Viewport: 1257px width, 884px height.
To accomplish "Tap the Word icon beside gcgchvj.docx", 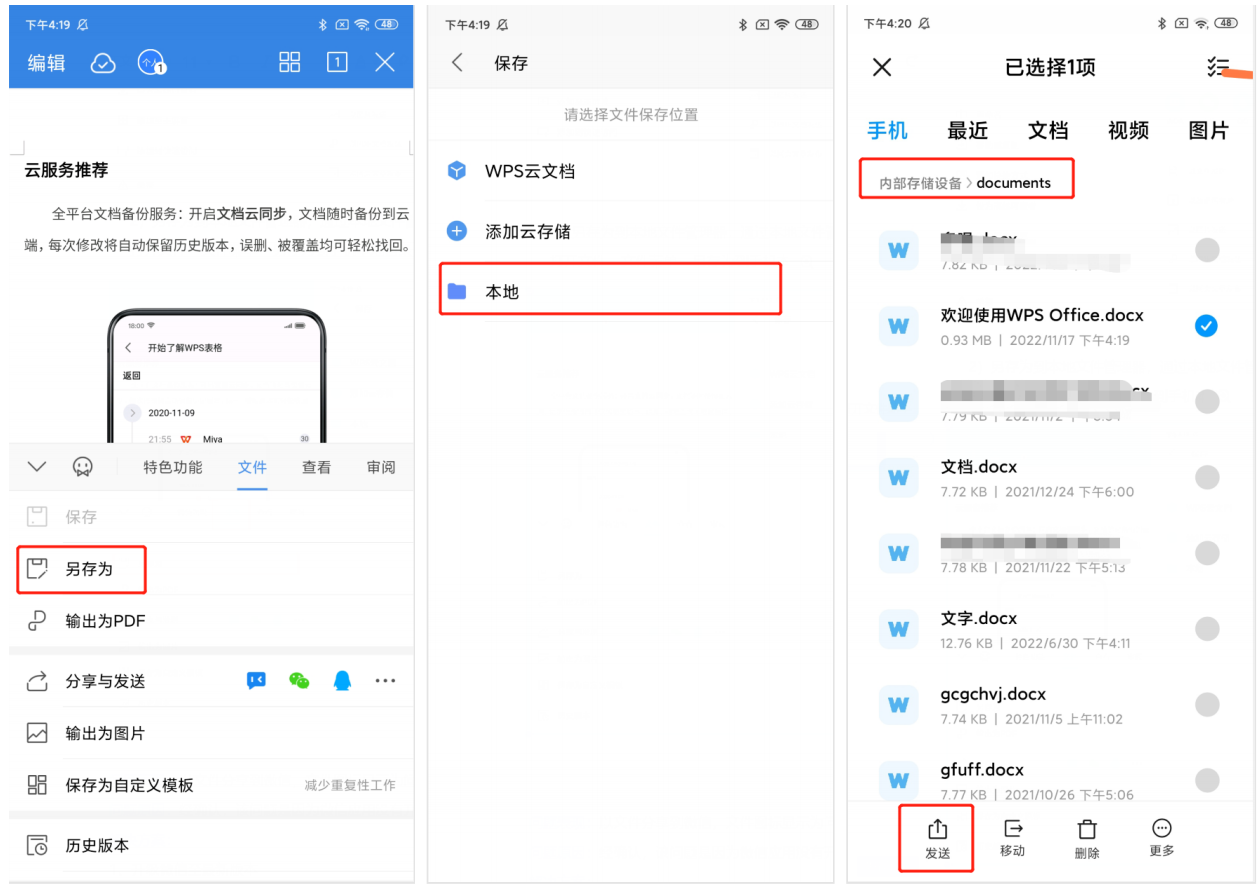I will [898, 705].
